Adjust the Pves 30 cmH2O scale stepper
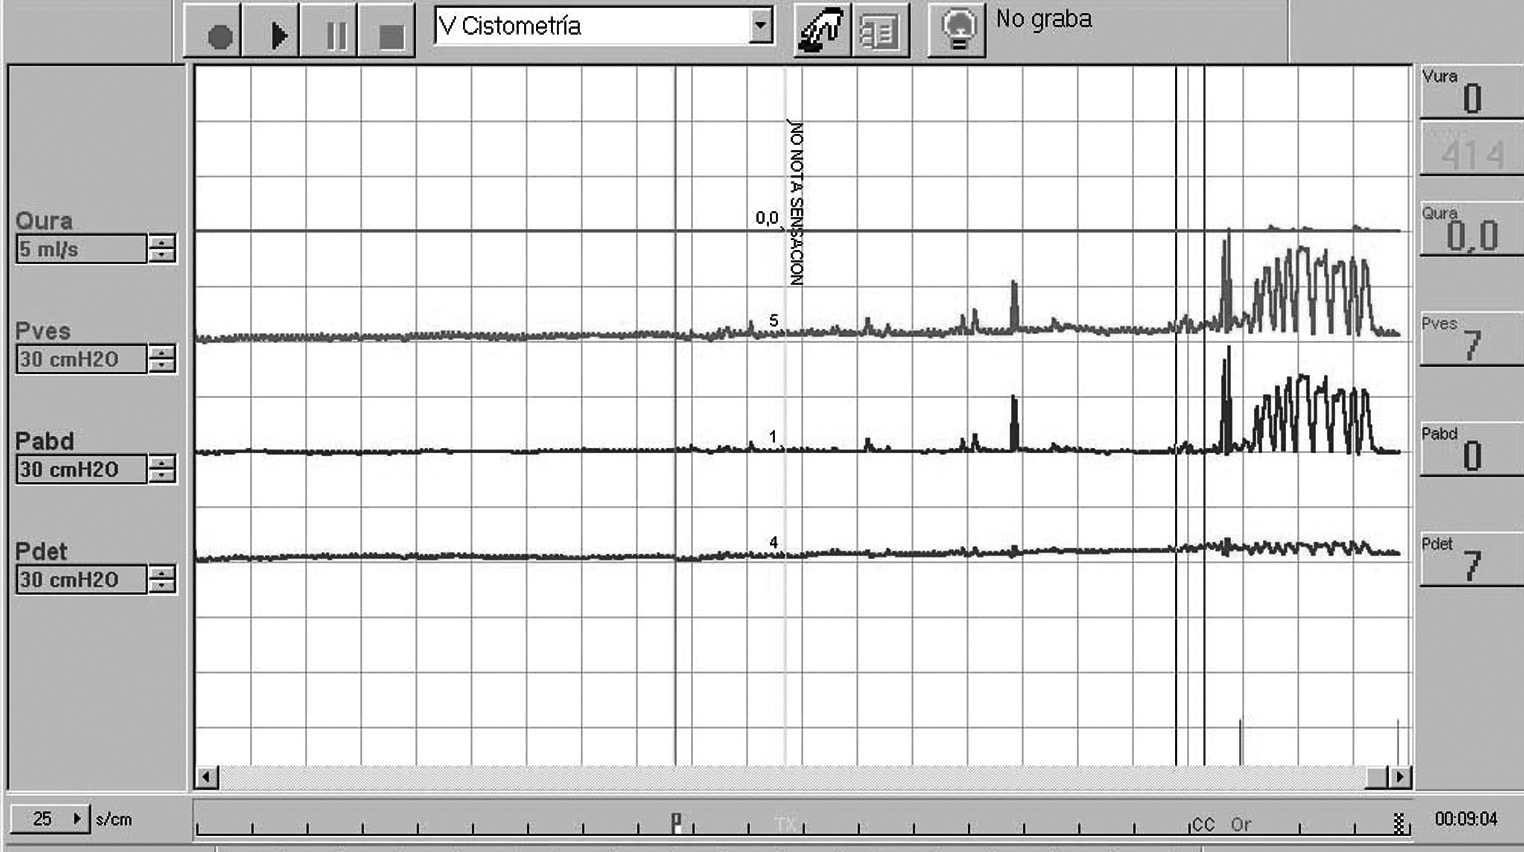This screenshot has height=852, width=1524. pos(162,359)
